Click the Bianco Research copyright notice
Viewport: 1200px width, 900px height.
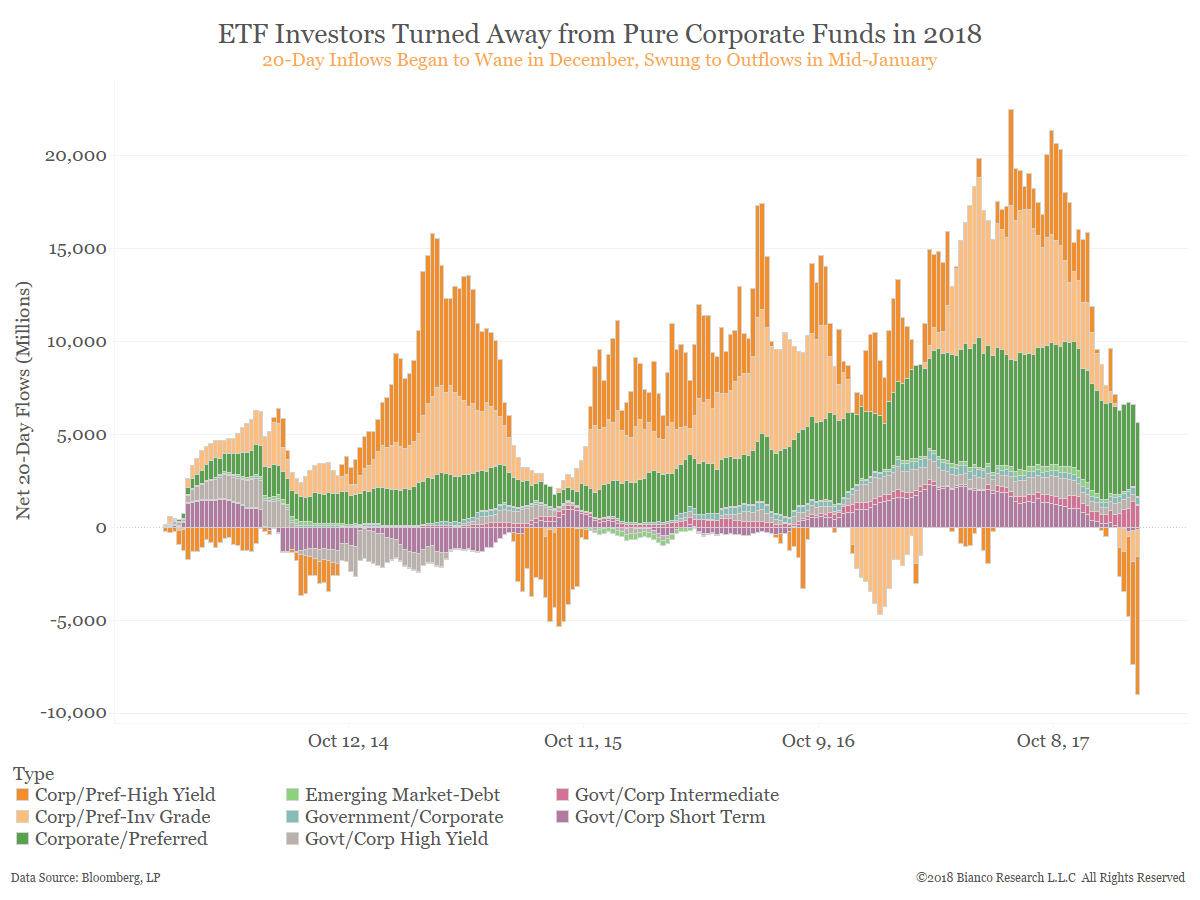1050,878
